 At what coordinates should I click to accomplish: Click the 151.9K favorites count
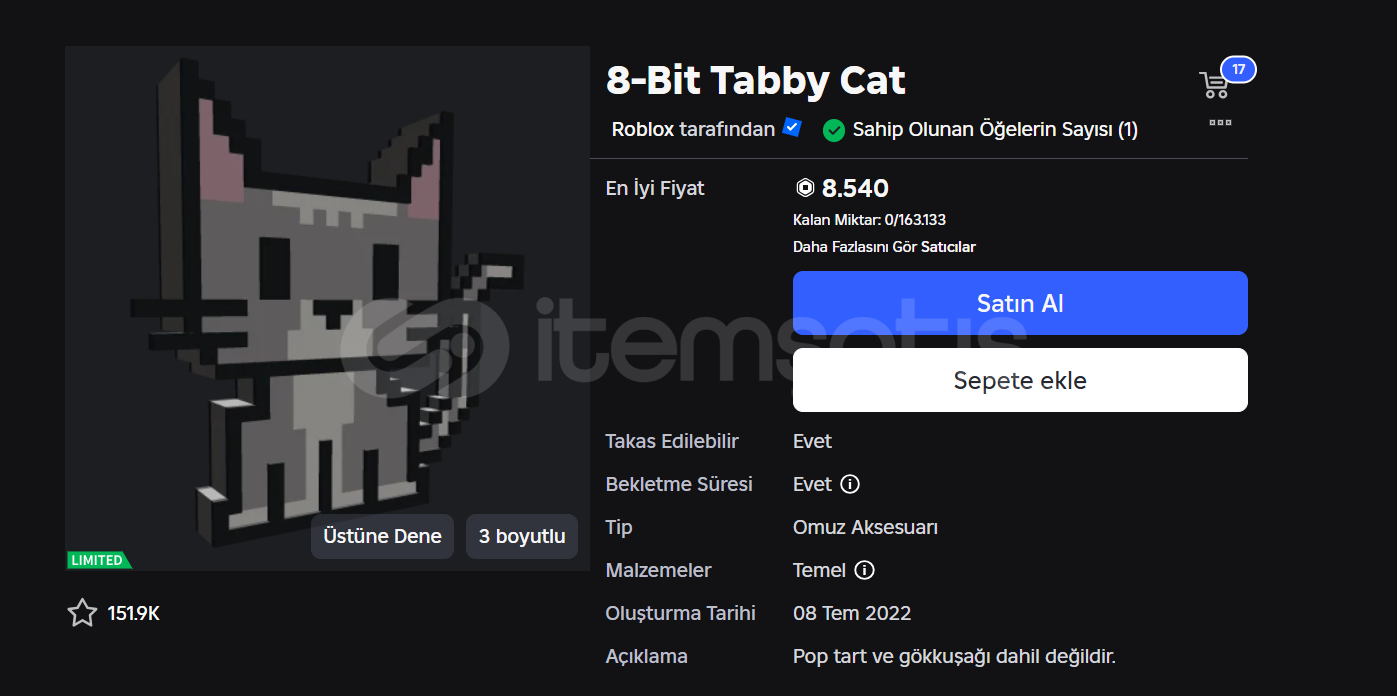[134, 613]
